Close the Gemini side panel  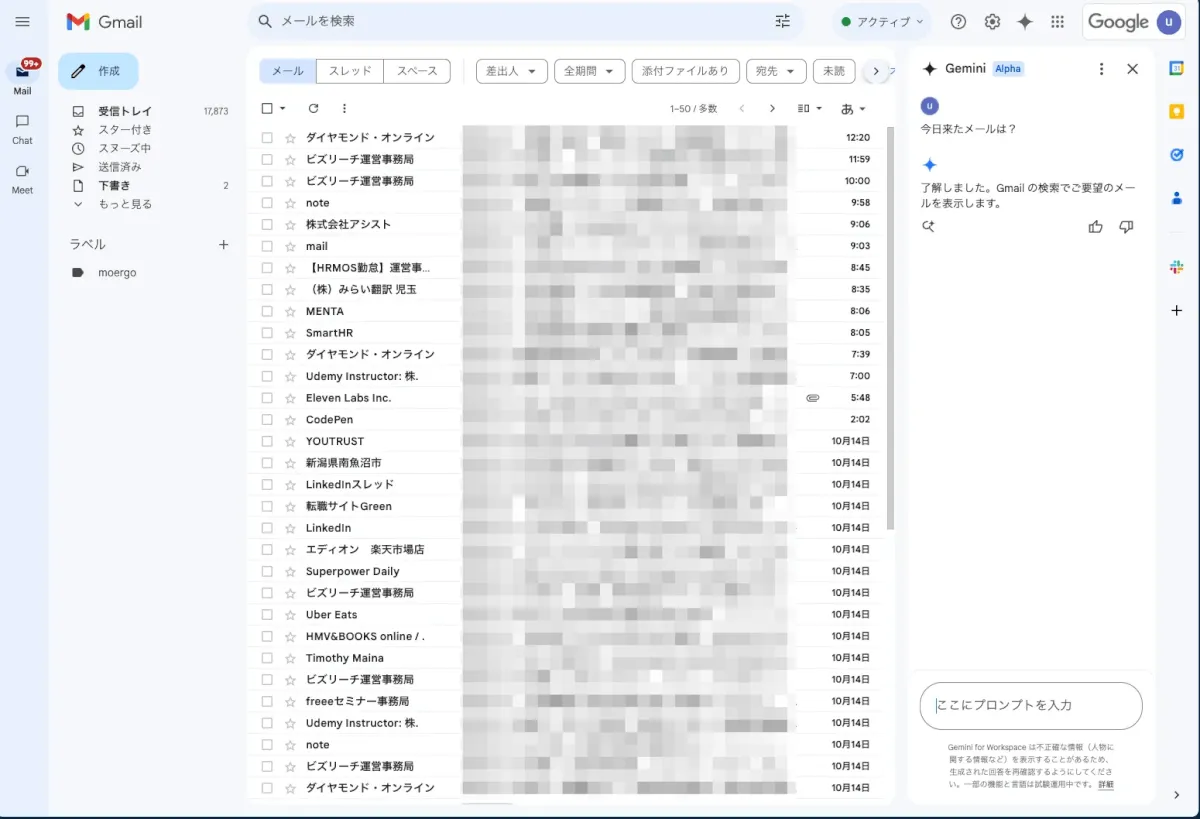[1132, 69]
